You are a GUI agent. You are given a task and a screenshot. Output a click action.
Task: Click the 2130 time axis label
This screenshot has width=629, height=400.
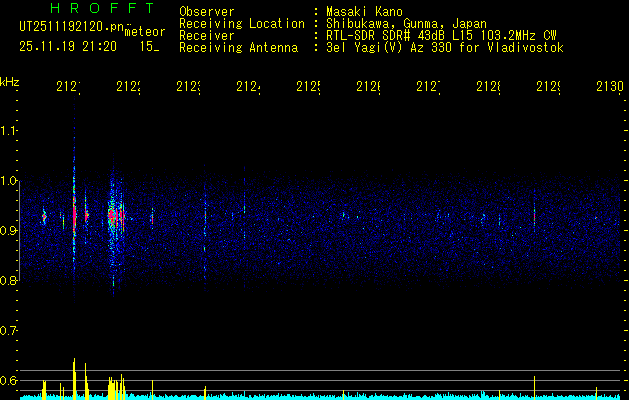click(610, 87)
